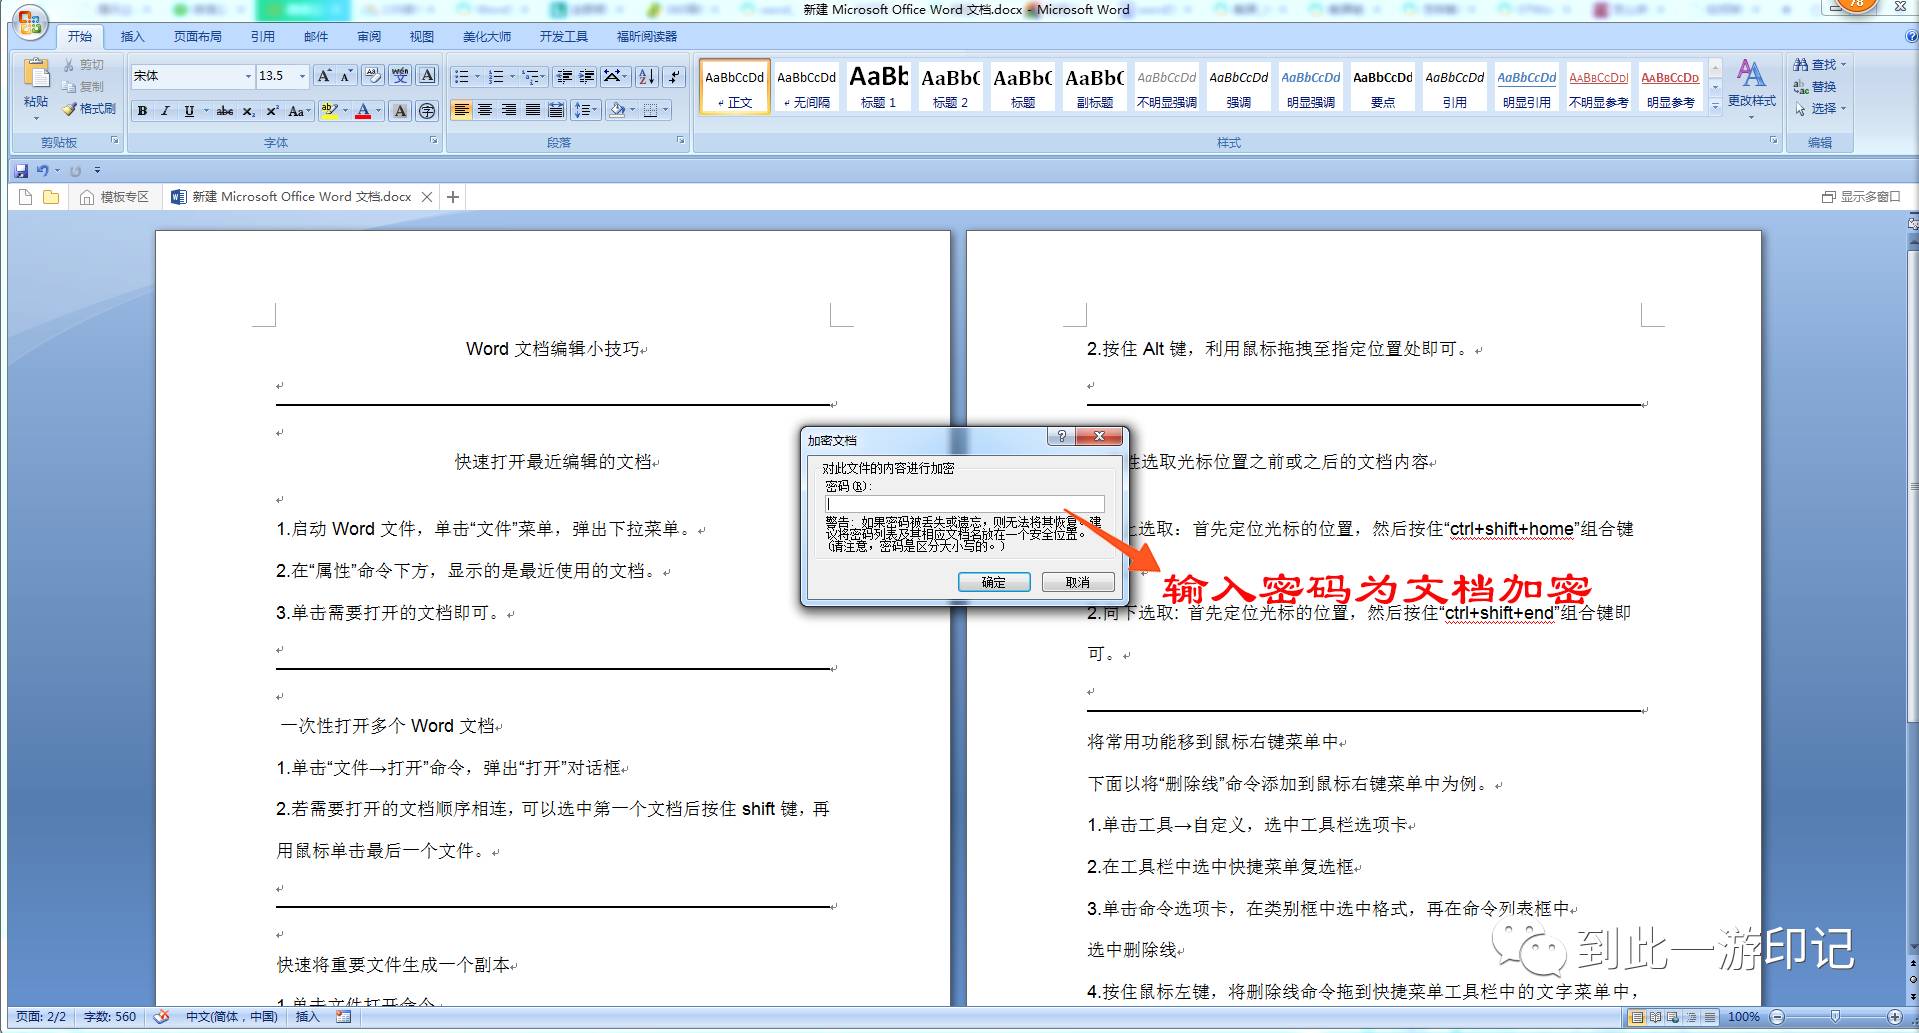
Task: Open the 引用 (References) ribbon tab
Action: point(262,37)
